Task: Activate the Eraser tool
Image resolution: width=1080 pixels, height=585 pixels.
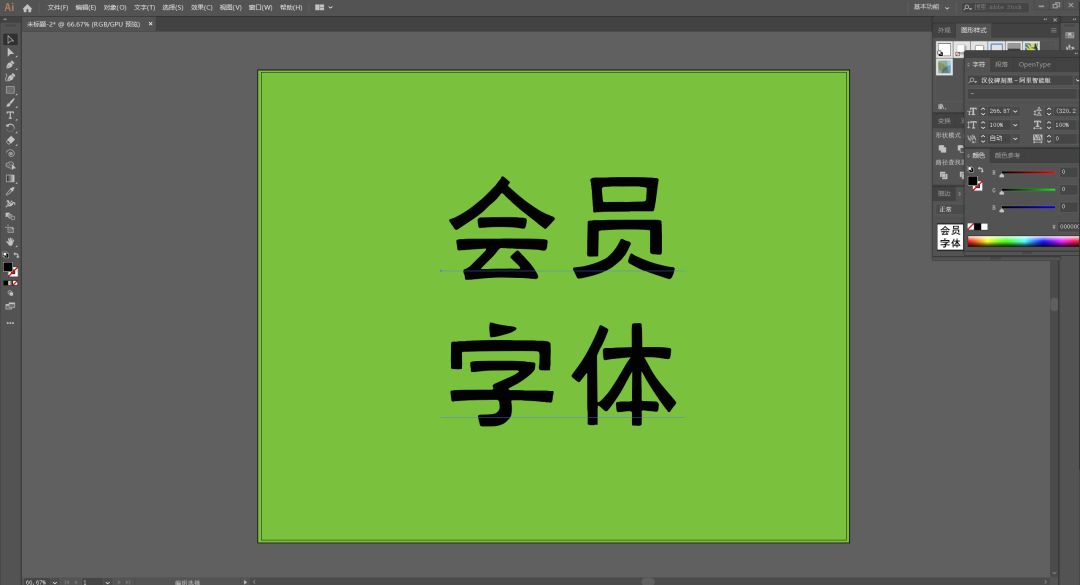Action: pos(10,140)
